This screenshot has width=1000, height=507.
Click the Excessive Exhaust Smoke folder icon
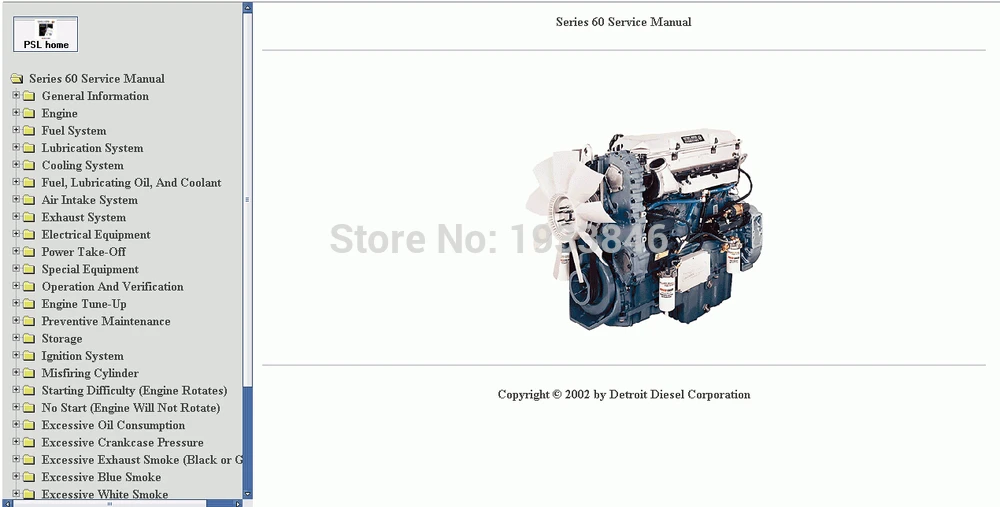pyautogui.click(x=29, y=459)
